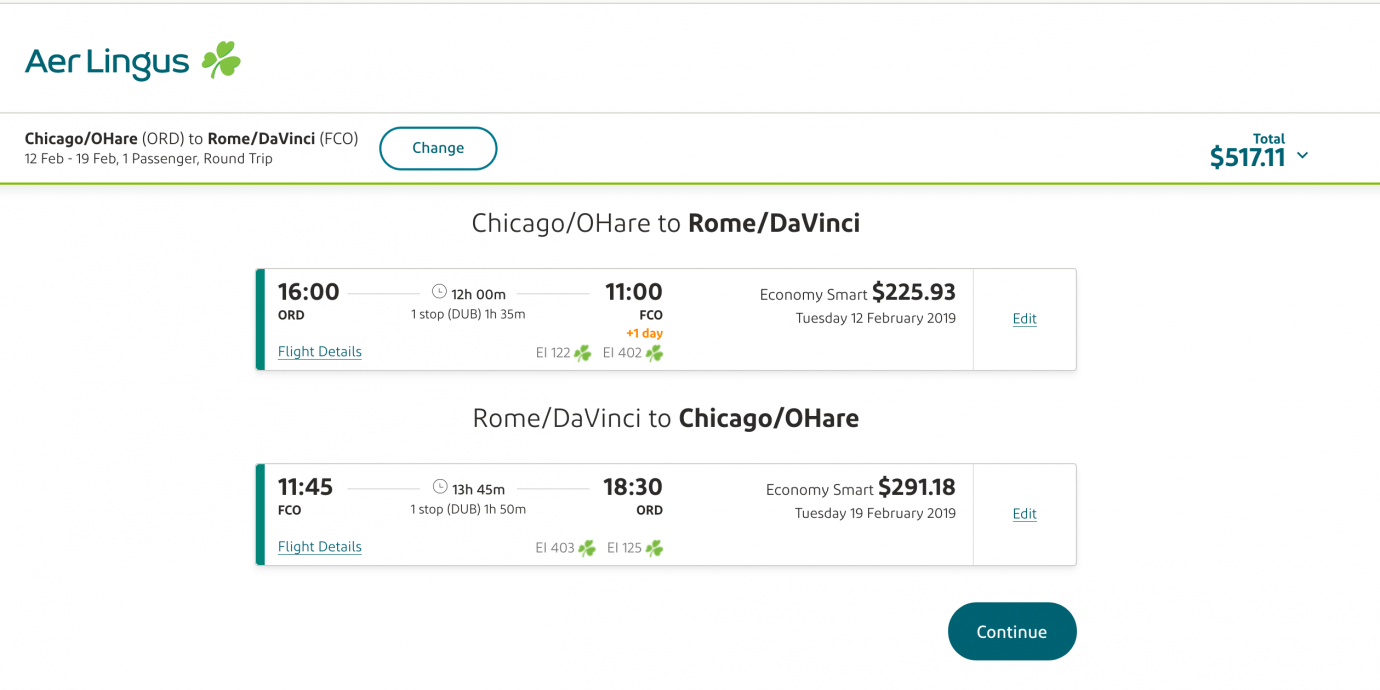Open the $517.11 total breakdown
This screenshot has height=690, width=1380.
pyautogui.click(x=1247, y=157)
